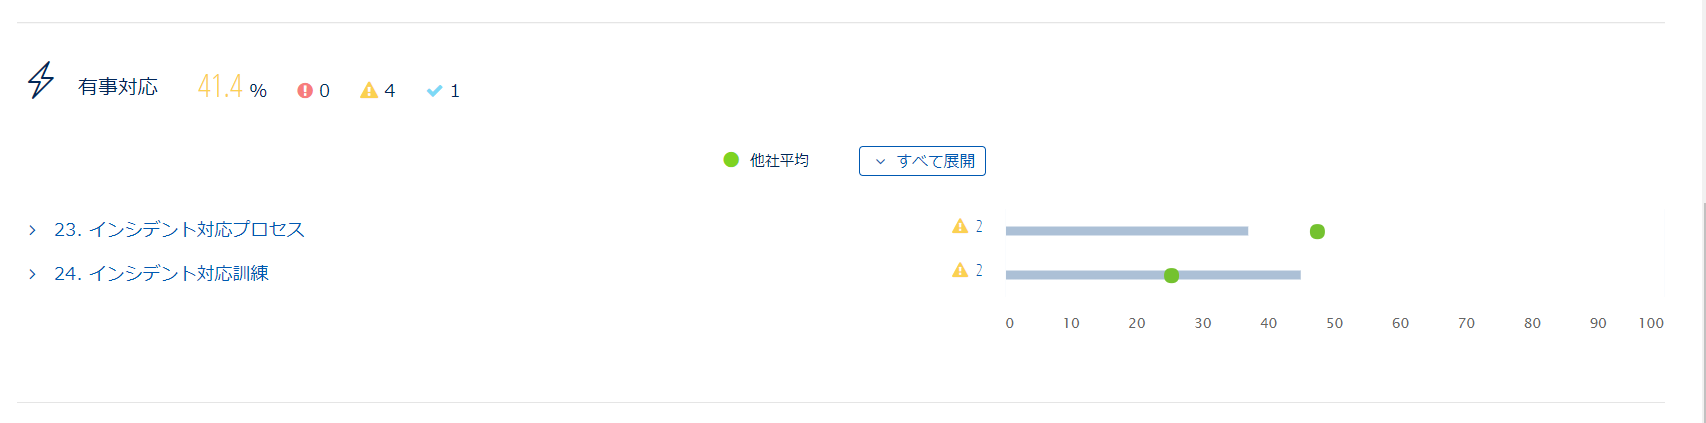Viewport: 1706px width, 423px height.
Task: Click the 41.4 % score value
Action: [x=232, y=87]
